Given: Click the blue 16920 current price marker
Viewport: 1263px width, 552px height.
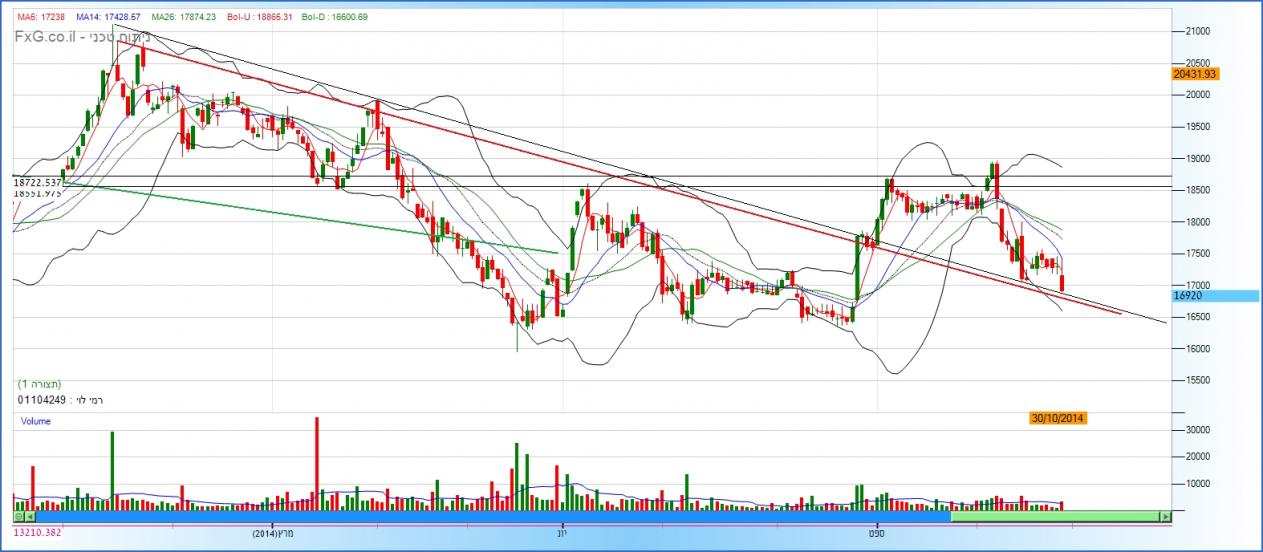Looking at the screenshot, I should [x=1215, y=296].
